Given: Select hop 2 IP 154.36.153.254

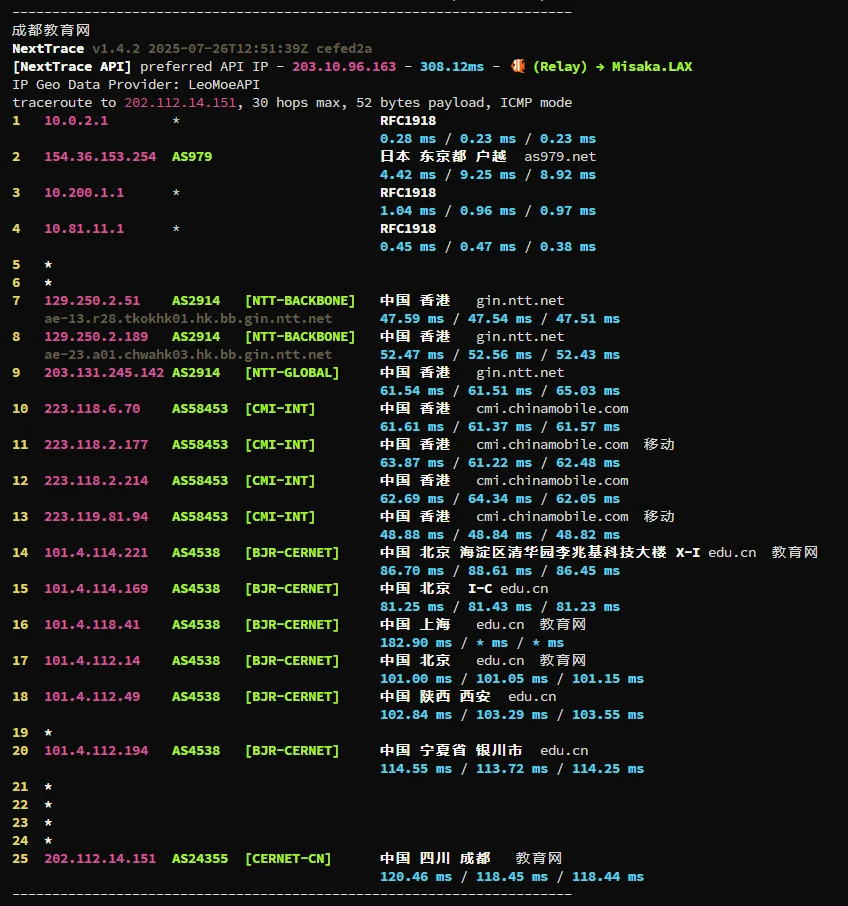Looking at the screenshot, I should 100,157.
